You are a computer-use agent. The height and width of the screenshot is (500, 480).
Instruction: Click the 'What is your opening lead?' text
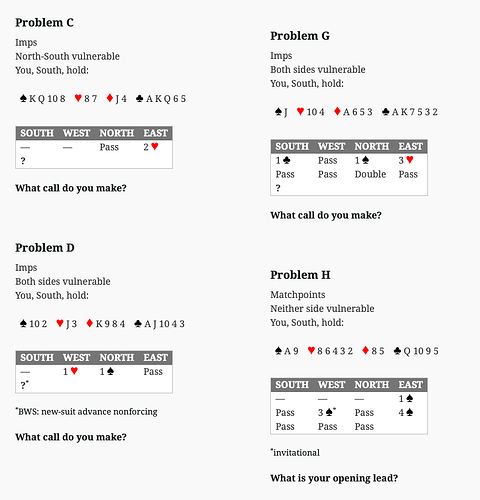334,478
